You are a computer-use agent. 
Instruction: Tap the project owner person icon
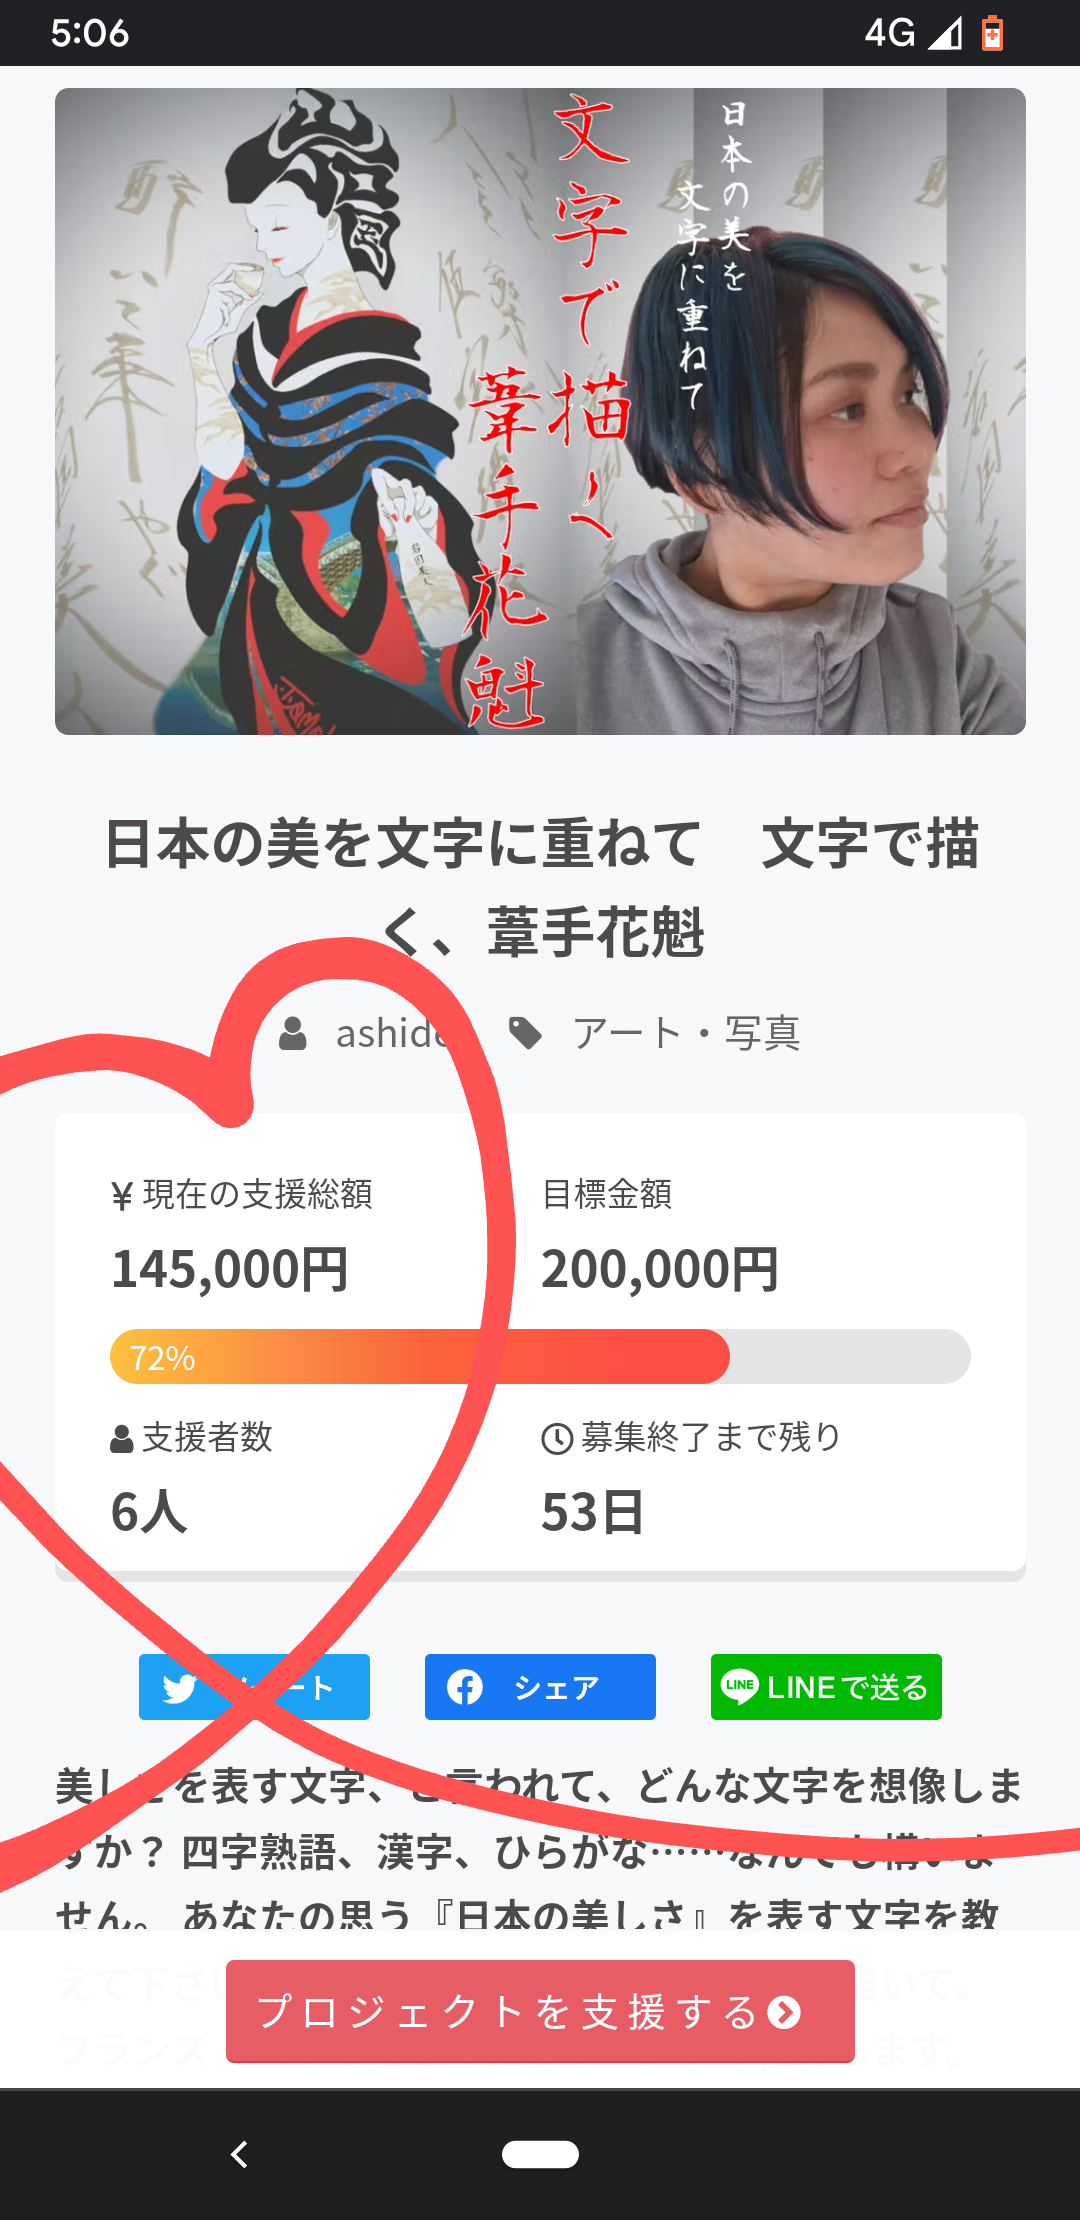(293, 1034)
